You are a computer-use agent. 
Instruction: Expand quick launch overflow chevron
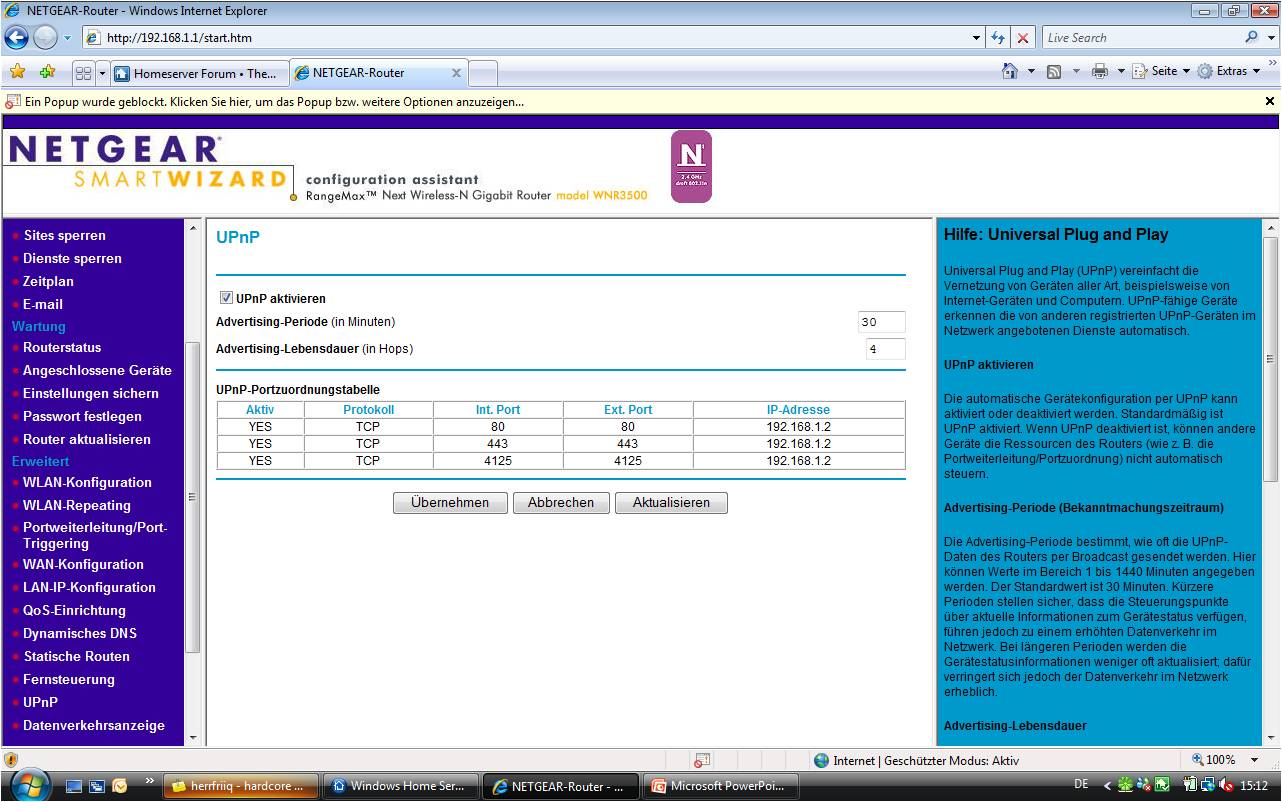coord(150,781)
